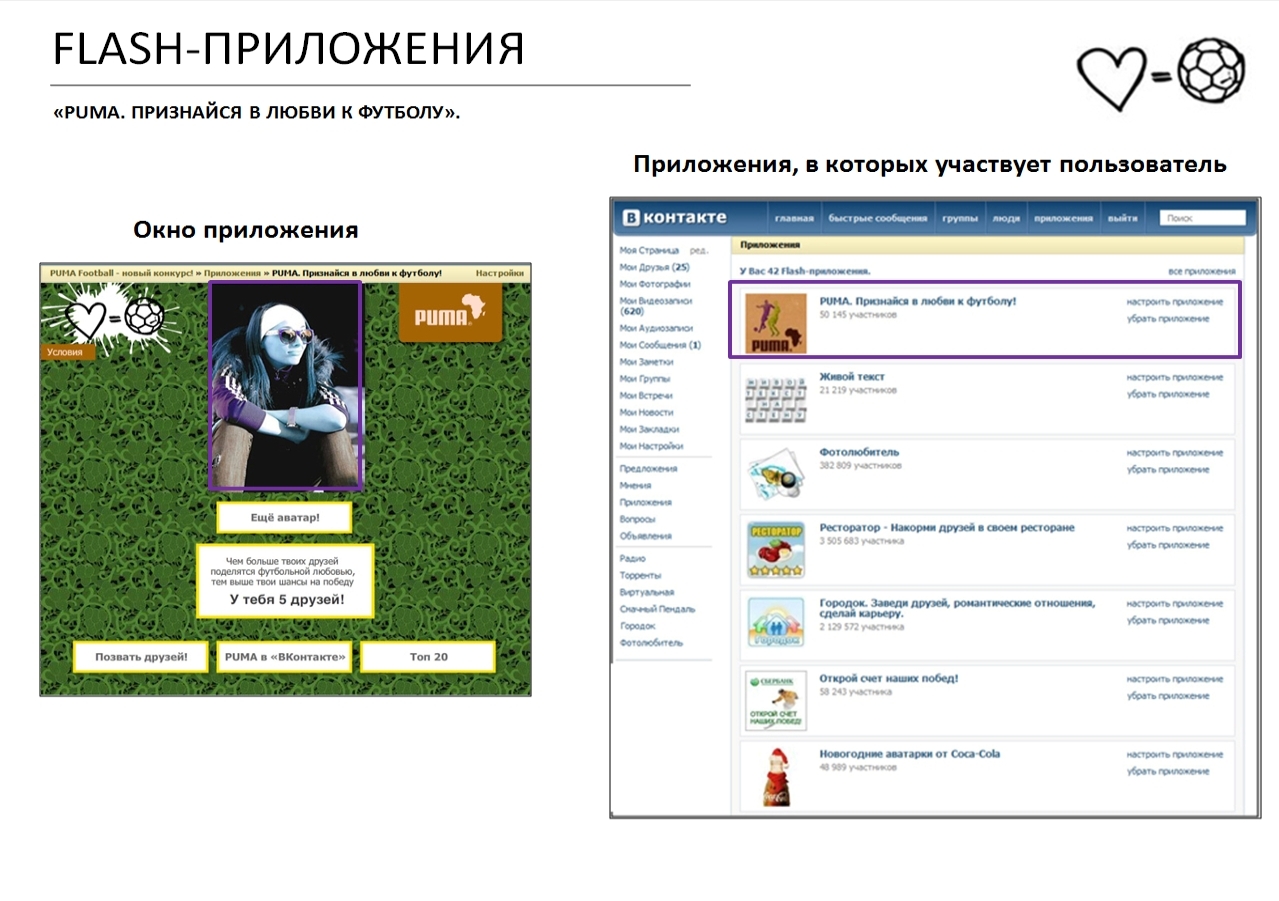
Task: Open Мои Друзья in the sidebar
Action: (x=654, y=267)
